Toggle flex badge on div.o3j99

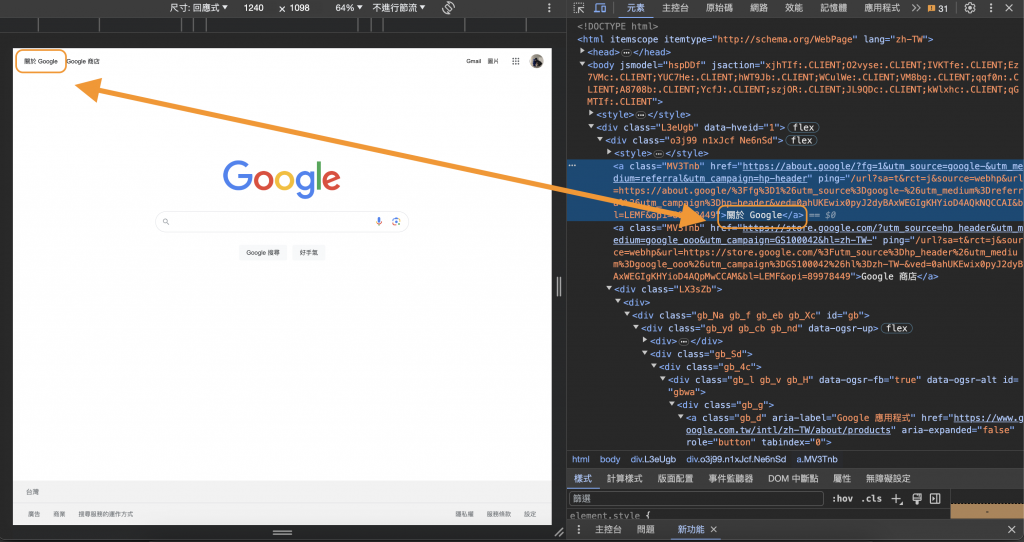click(x=801, y=140)
